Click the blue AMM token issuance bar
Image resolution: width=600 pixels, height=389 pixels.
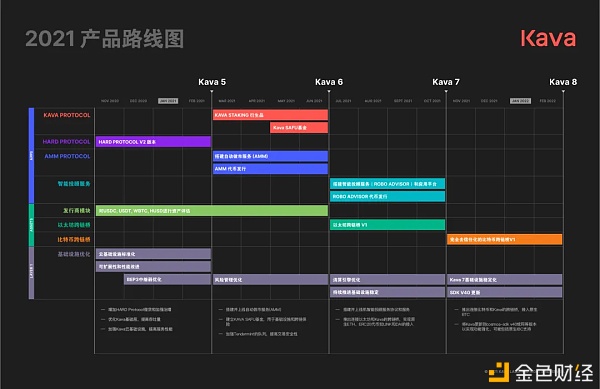[x=270, y=169]
